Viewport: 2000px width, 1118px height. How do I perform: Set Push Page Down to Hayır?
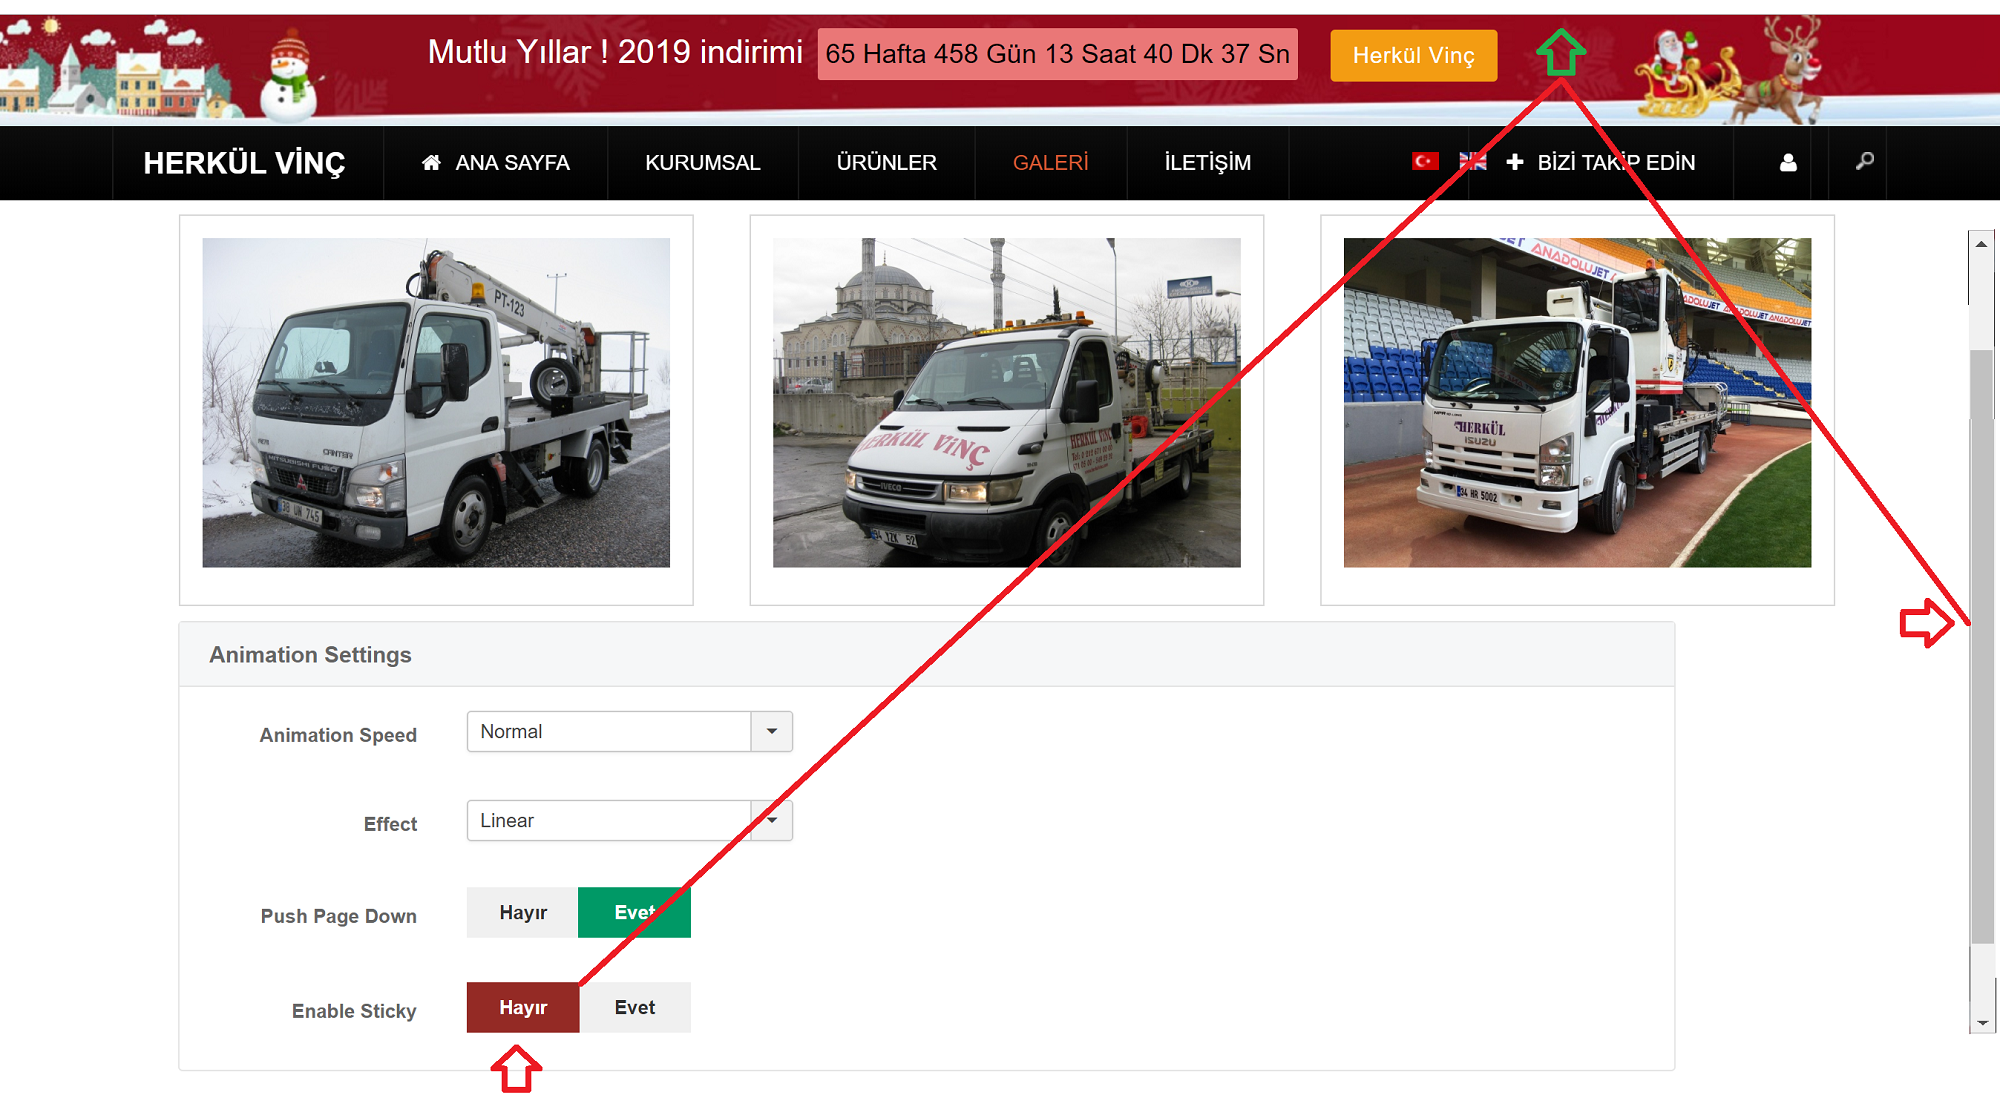(523, 913)
